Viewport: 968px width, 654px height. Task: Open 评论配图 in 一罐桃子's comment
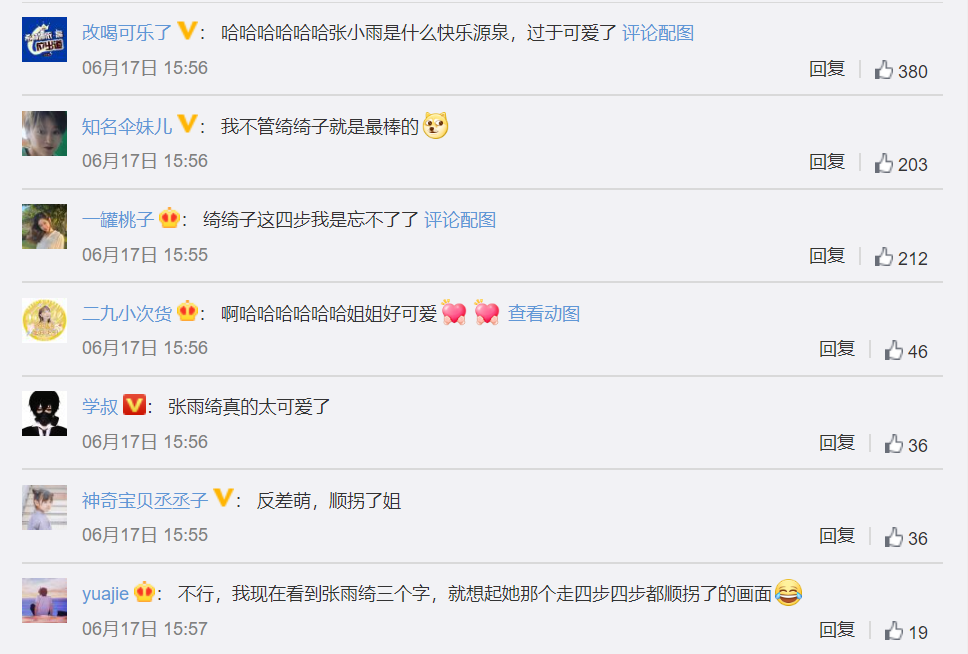pyautogui.click(x=460, y=219)
